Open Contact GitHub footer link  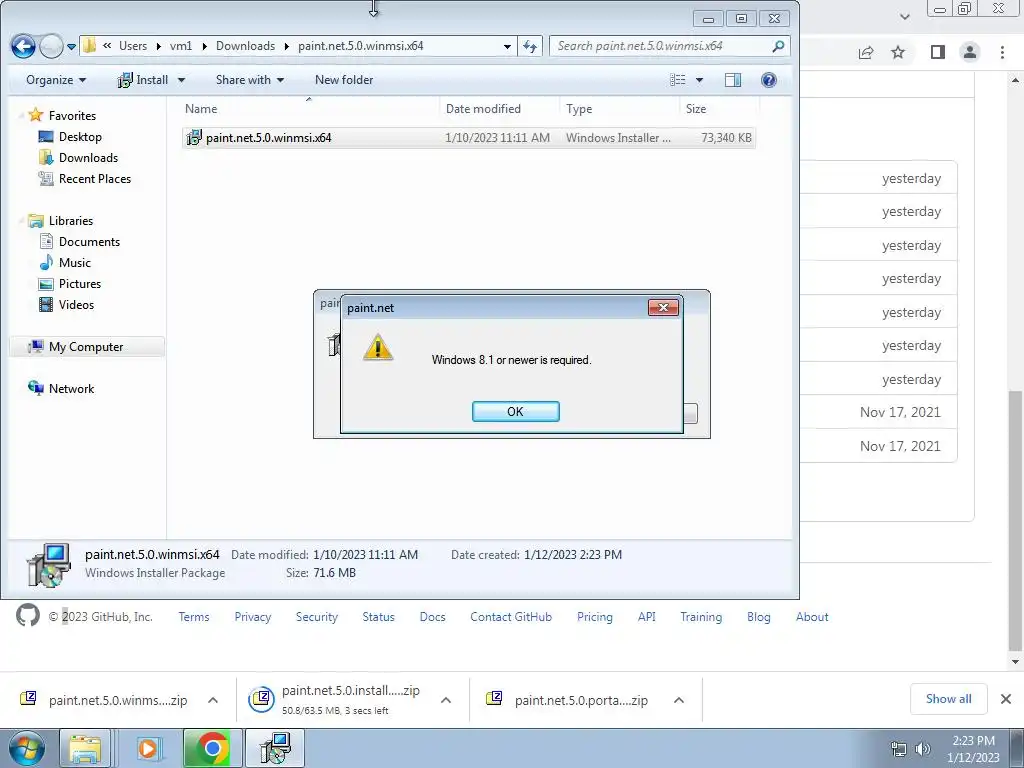pos(511,616)
